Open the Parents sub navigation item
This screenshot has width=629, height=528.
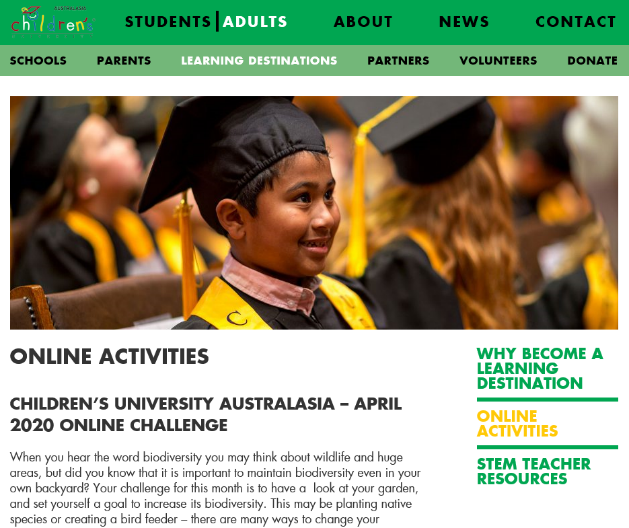(124, 61)
